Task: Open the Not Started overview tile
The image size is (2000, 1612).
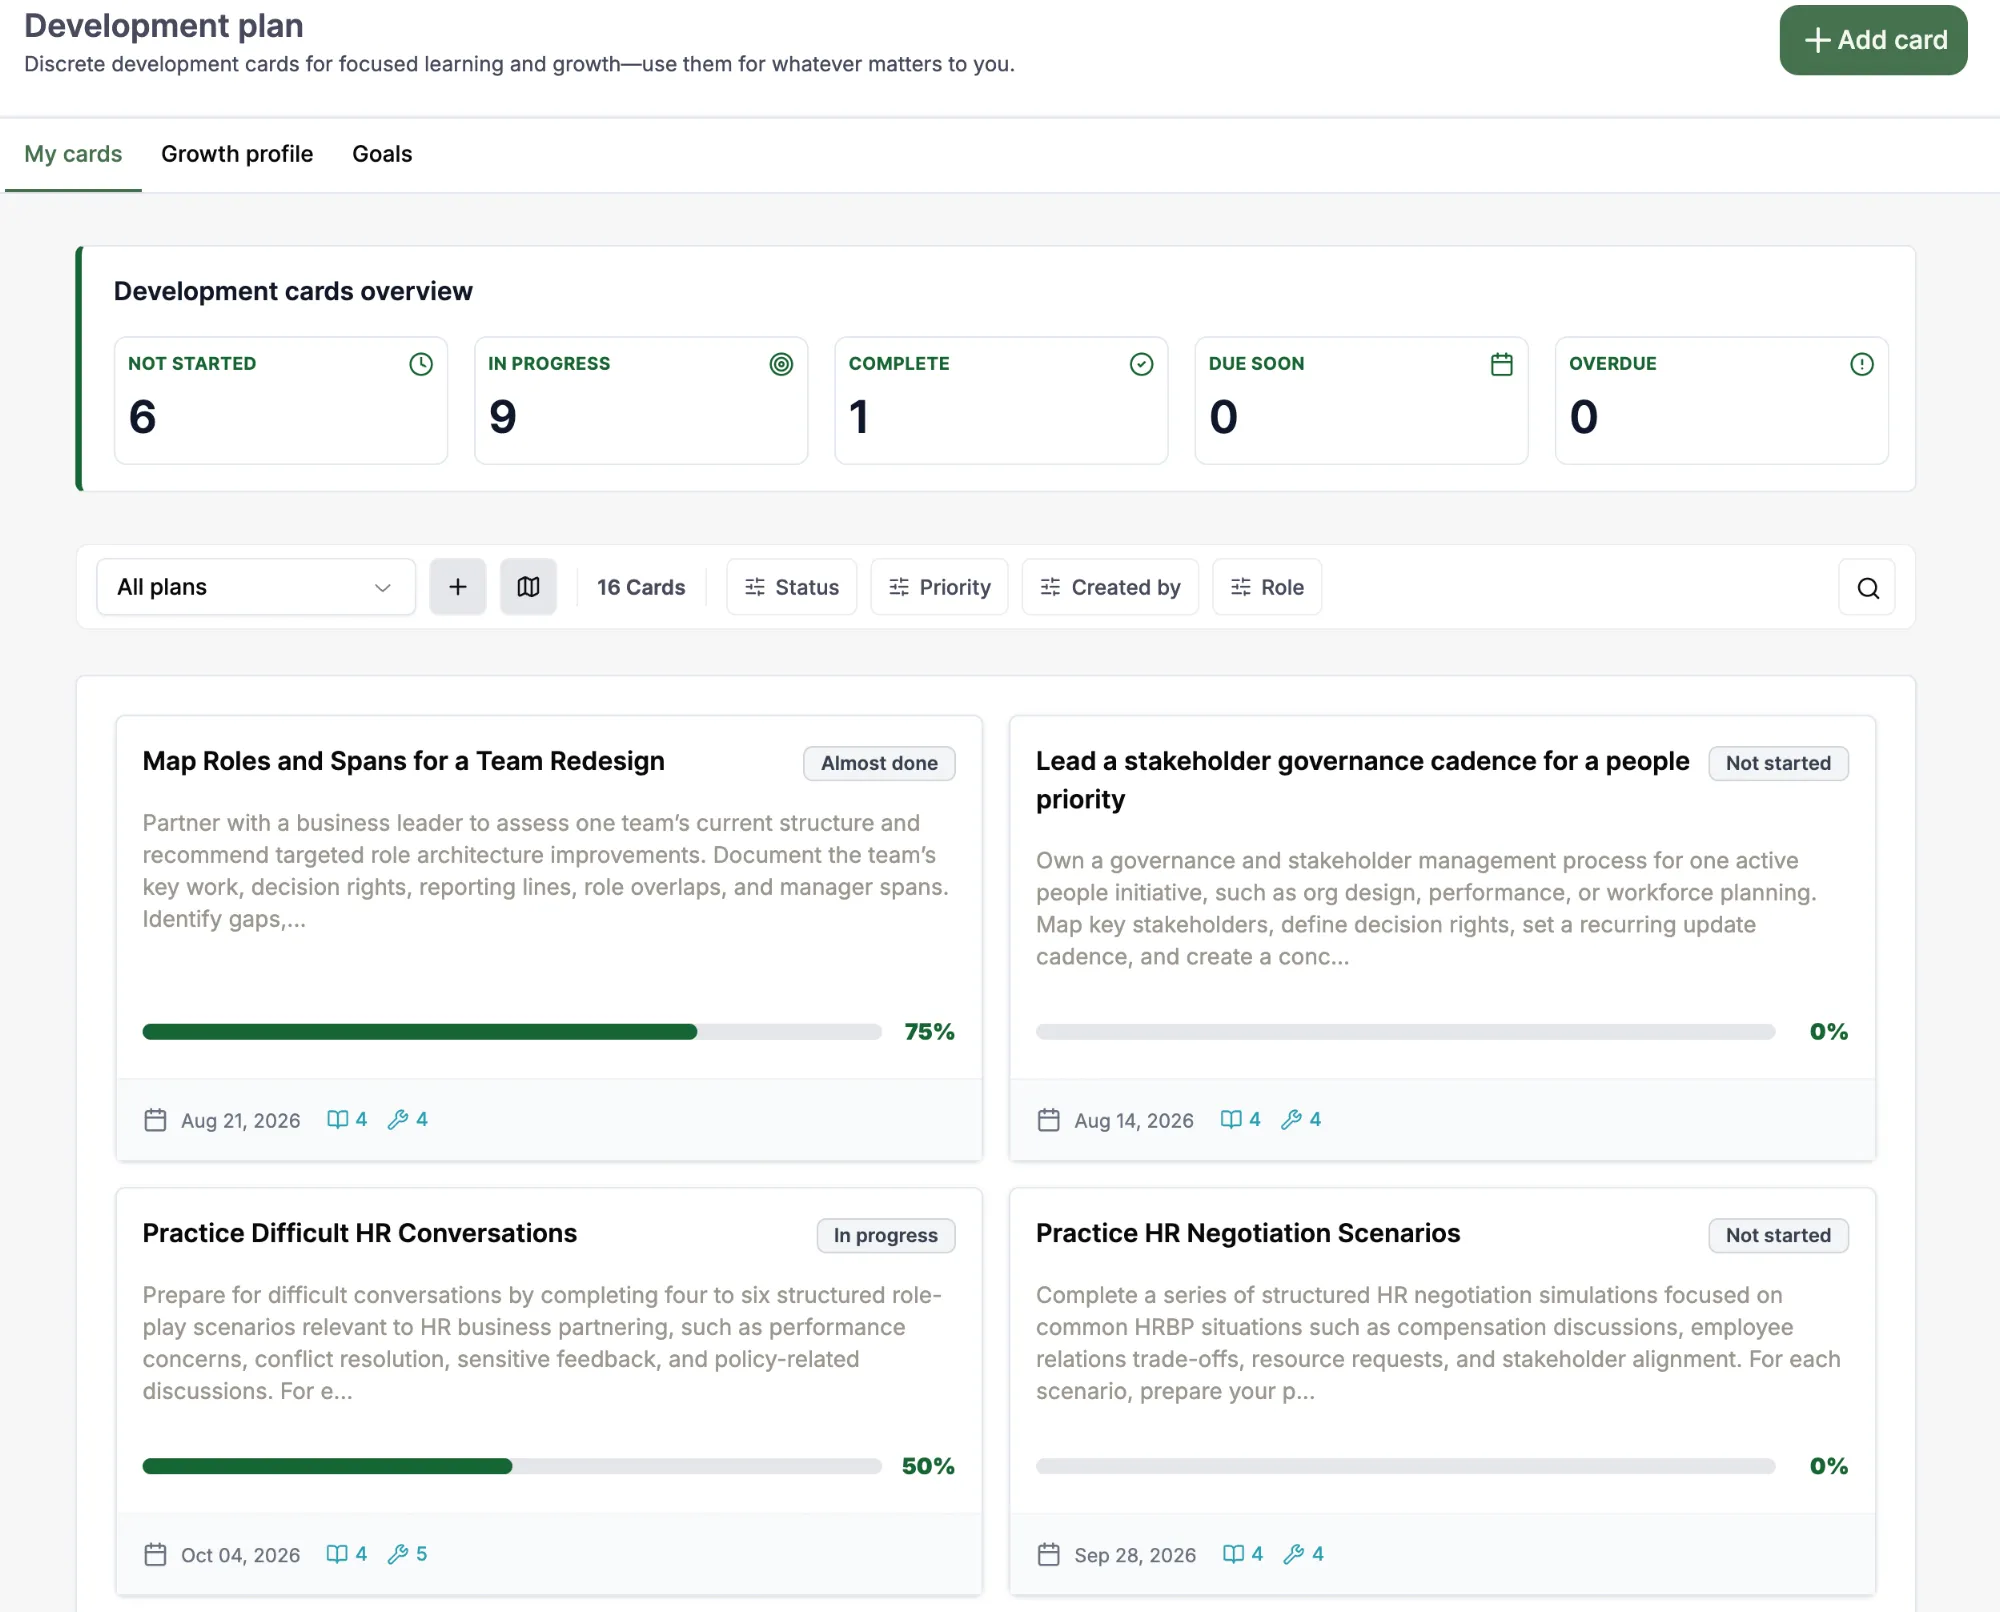Action: [281, 400]
